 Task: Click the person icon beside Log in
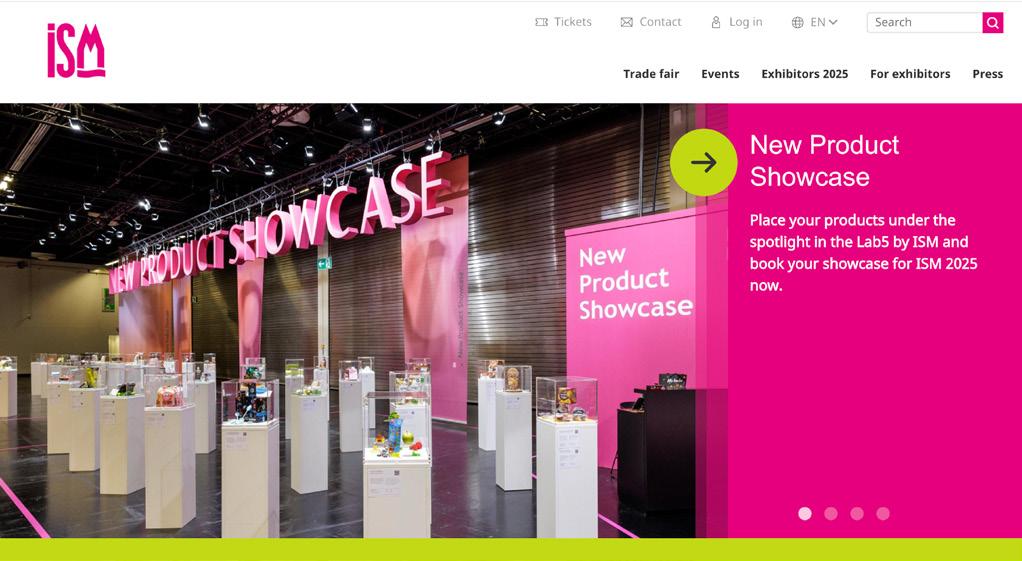tap(716, 22)
